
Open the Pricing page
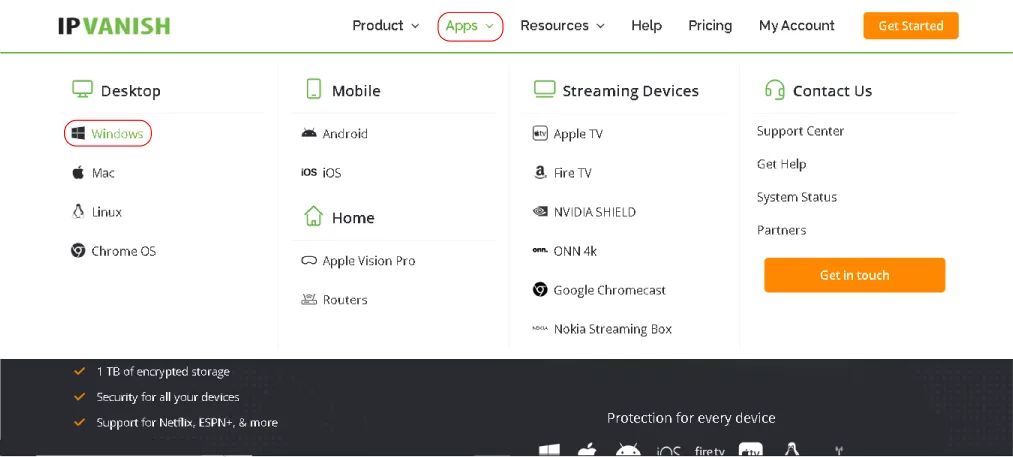click(710, 26)
